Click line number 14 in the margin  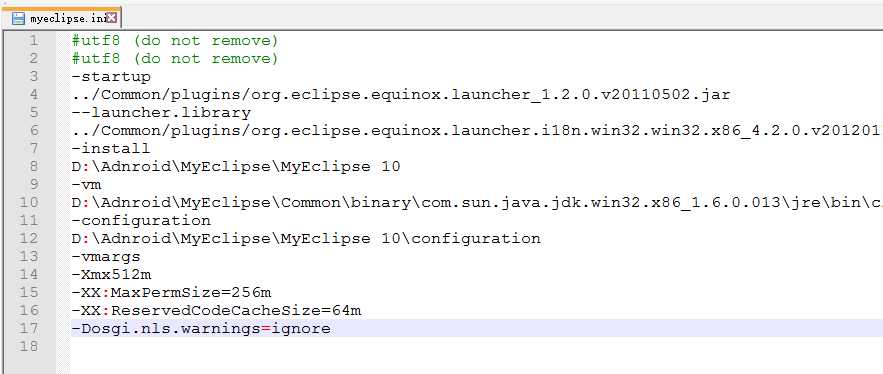tap(29, 274)
